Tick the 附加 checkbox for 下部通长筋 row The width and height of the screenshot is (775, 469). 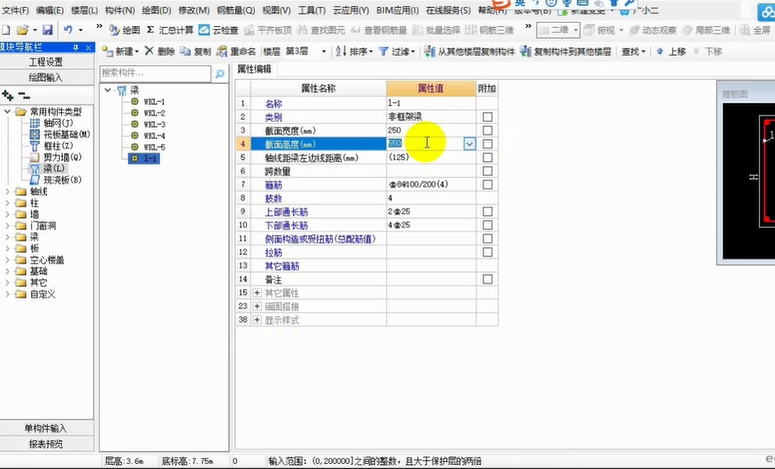tap(487, 225)
